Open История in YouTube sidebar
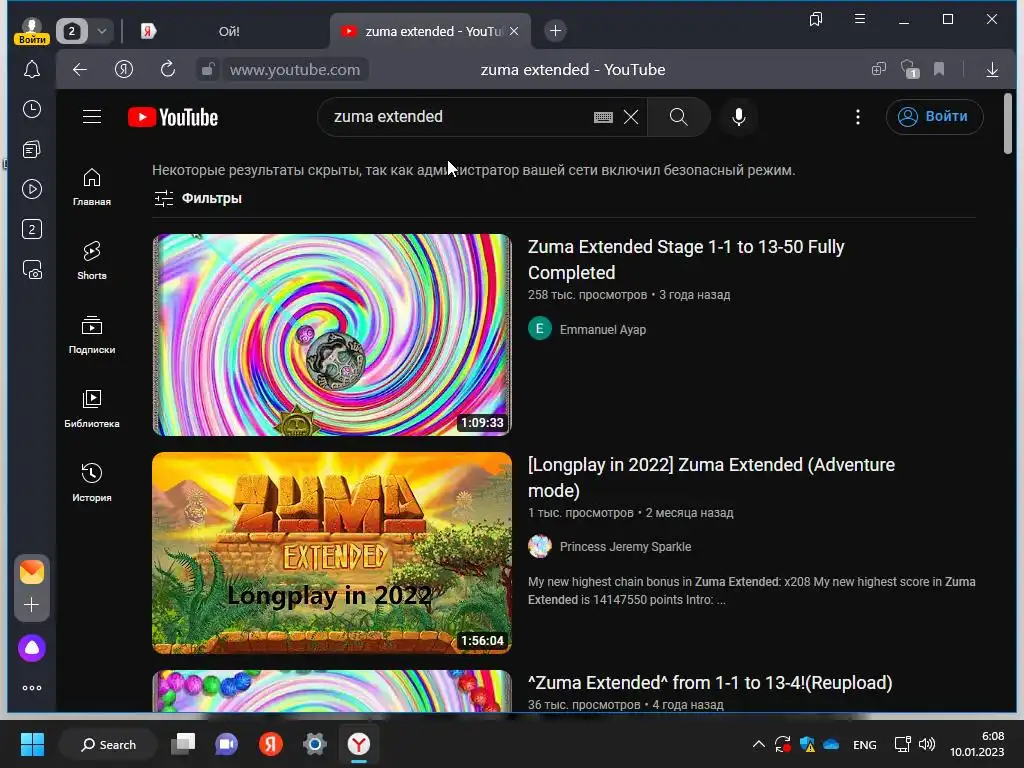This screenshot has width=1024, height=768. tap(91, 482)
